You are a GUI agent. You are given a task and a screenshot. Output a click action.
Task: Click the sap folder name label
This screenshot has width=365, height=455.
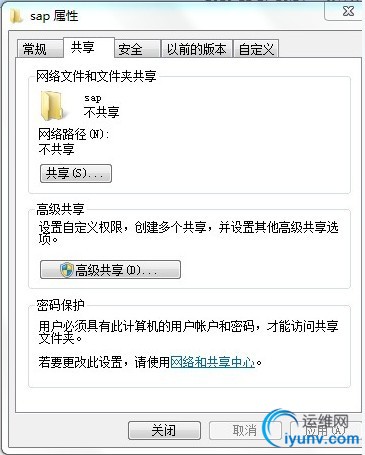[x=93, y=98]
